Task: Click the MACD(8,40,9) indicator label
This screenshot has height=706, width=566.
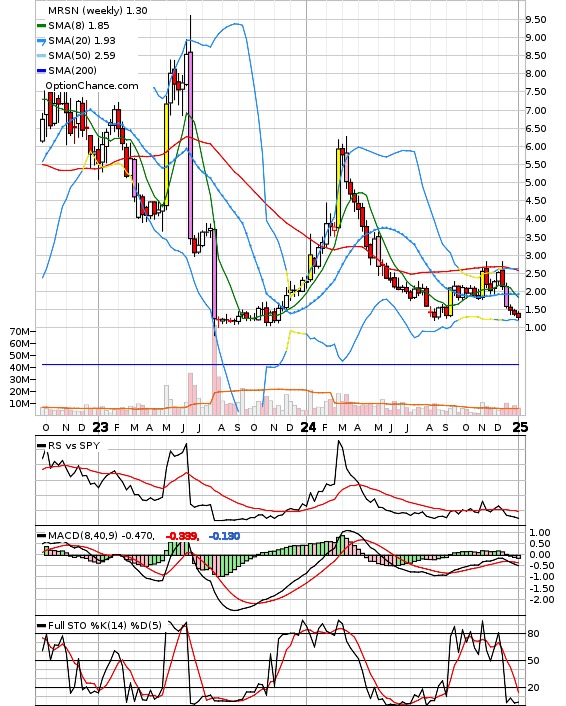Action: point(83,536)
